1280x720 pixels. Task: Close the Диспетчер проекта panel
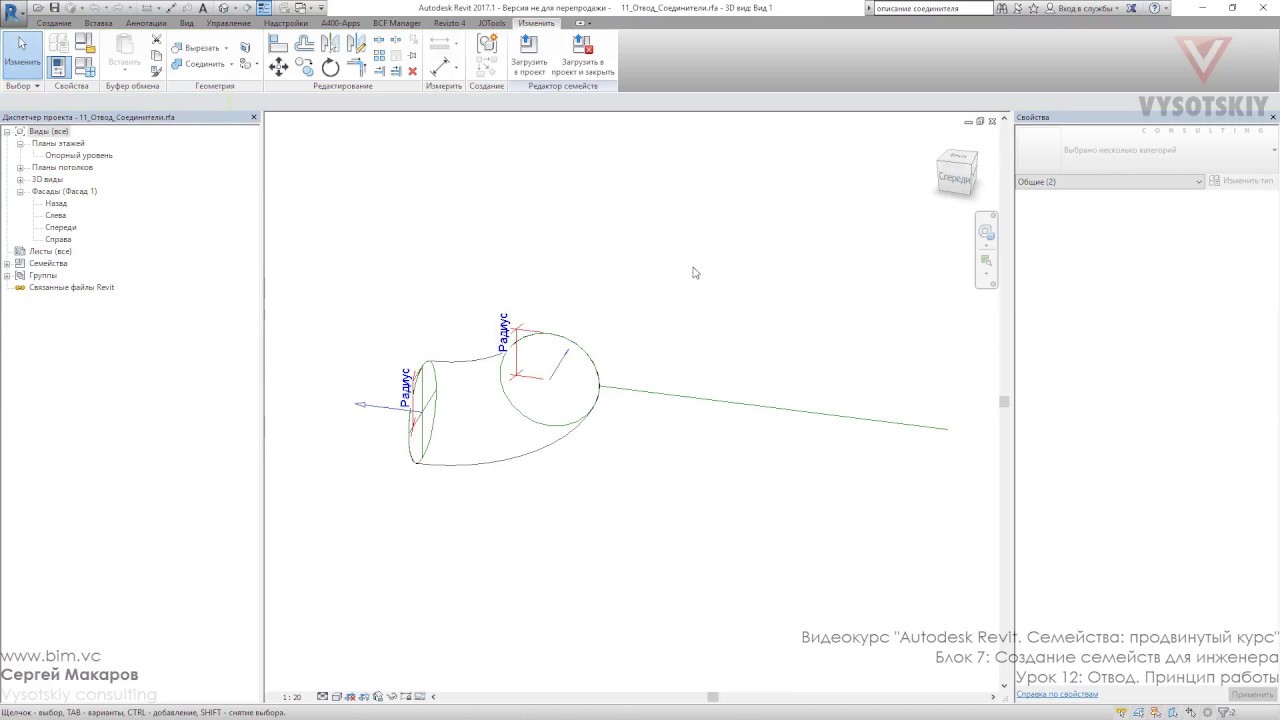tap(254, 117)
